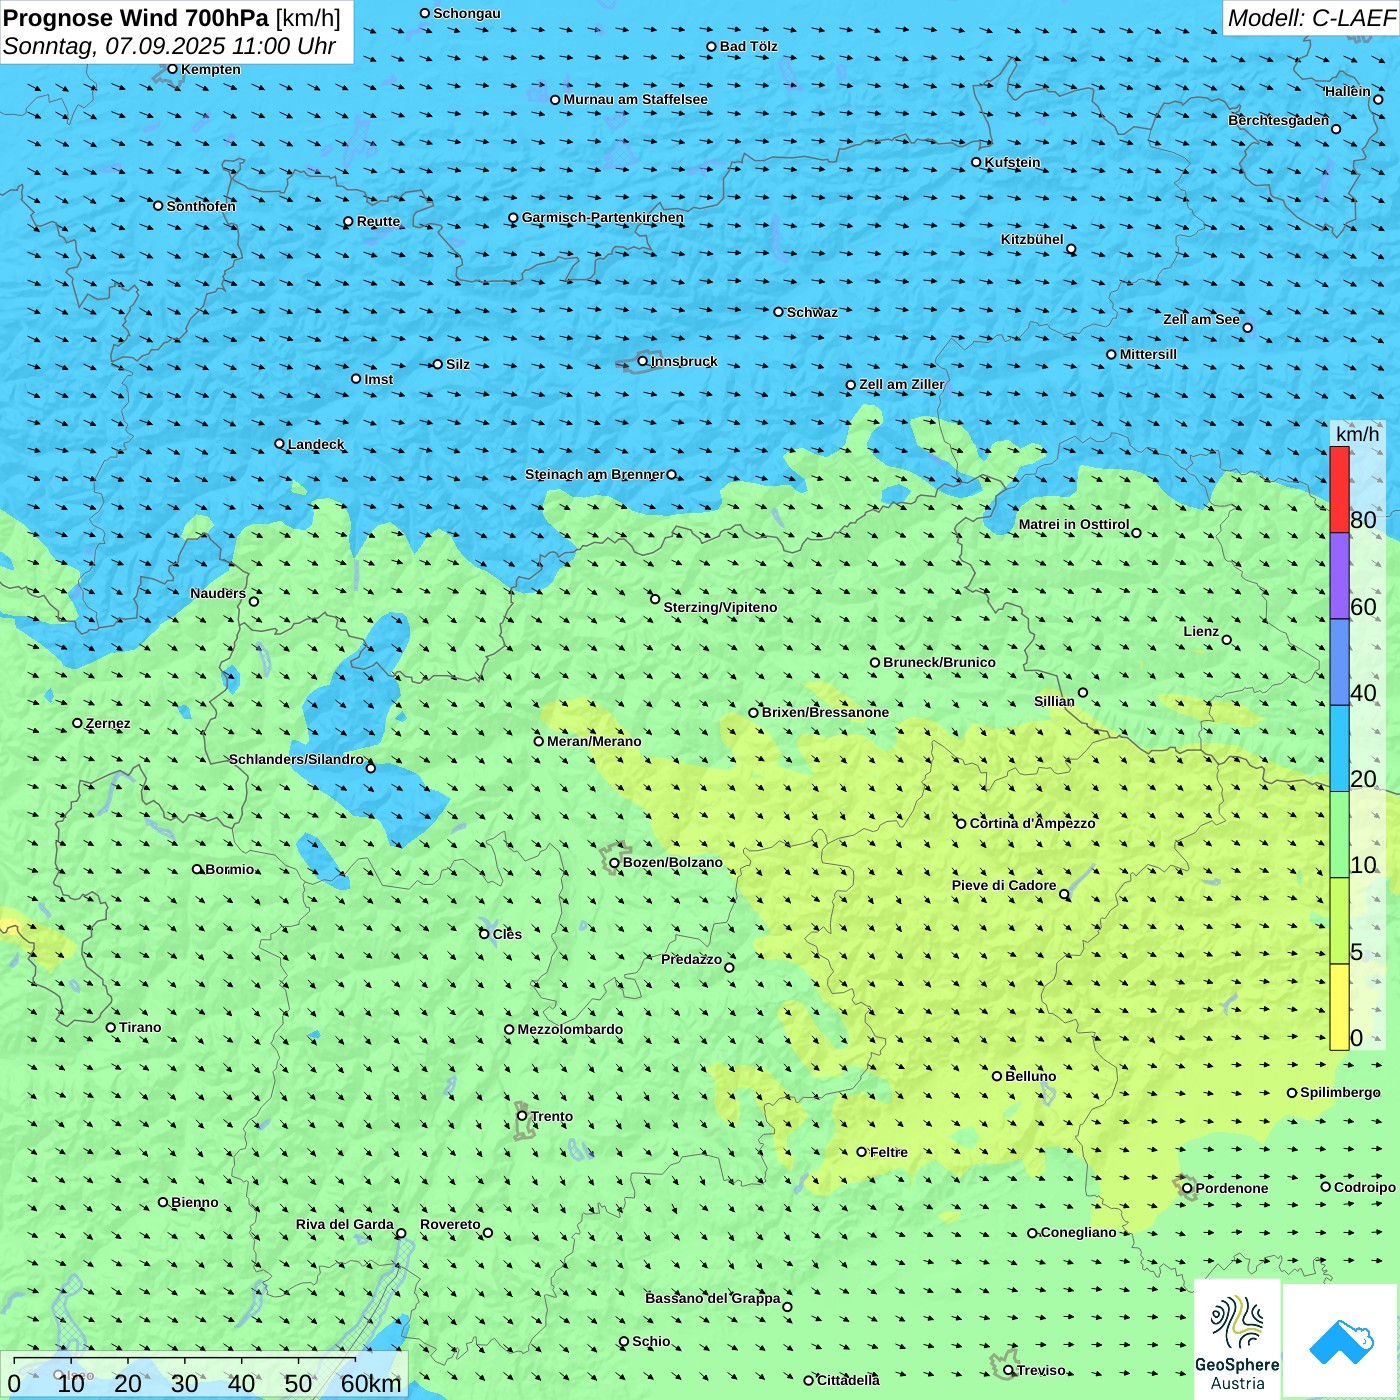Click the '60km' scale bar label
Viewport: 1400px width, 1400px height.
click(x=371, y=1383)
